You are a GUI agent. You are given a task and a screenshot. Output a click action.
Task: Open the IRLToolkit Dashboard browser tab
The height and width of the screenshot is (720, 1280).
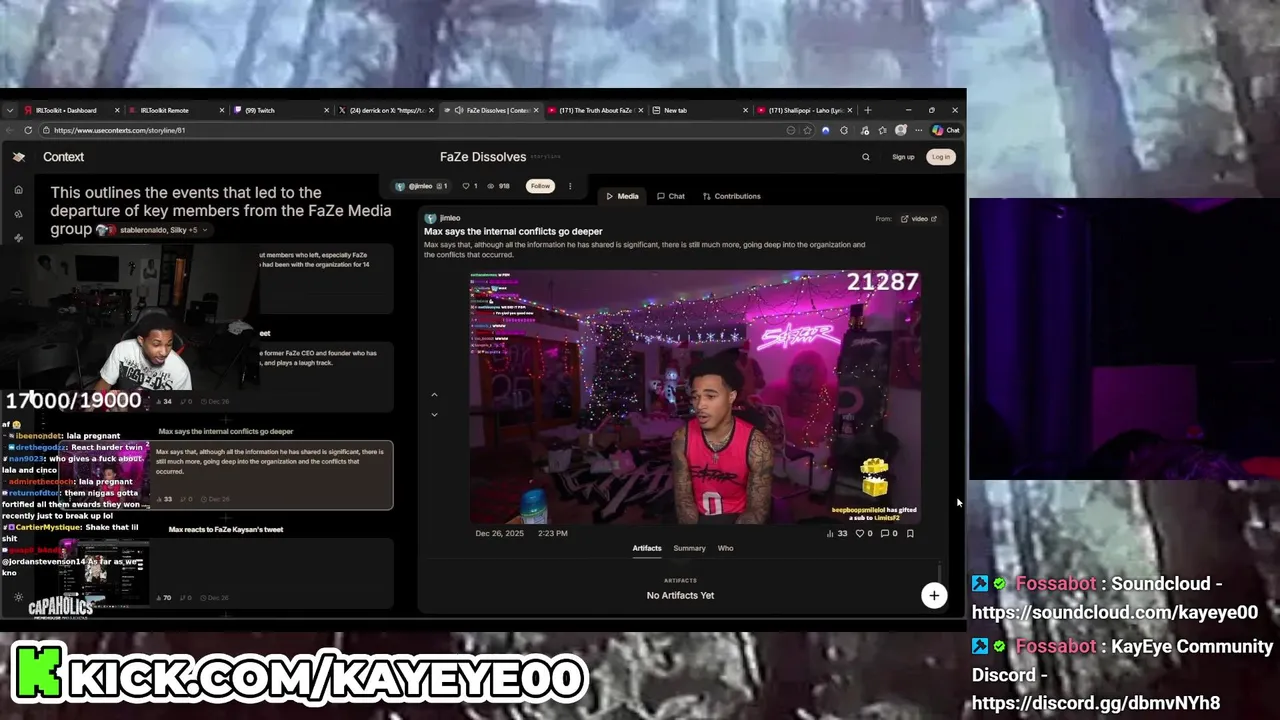point(70,110)
